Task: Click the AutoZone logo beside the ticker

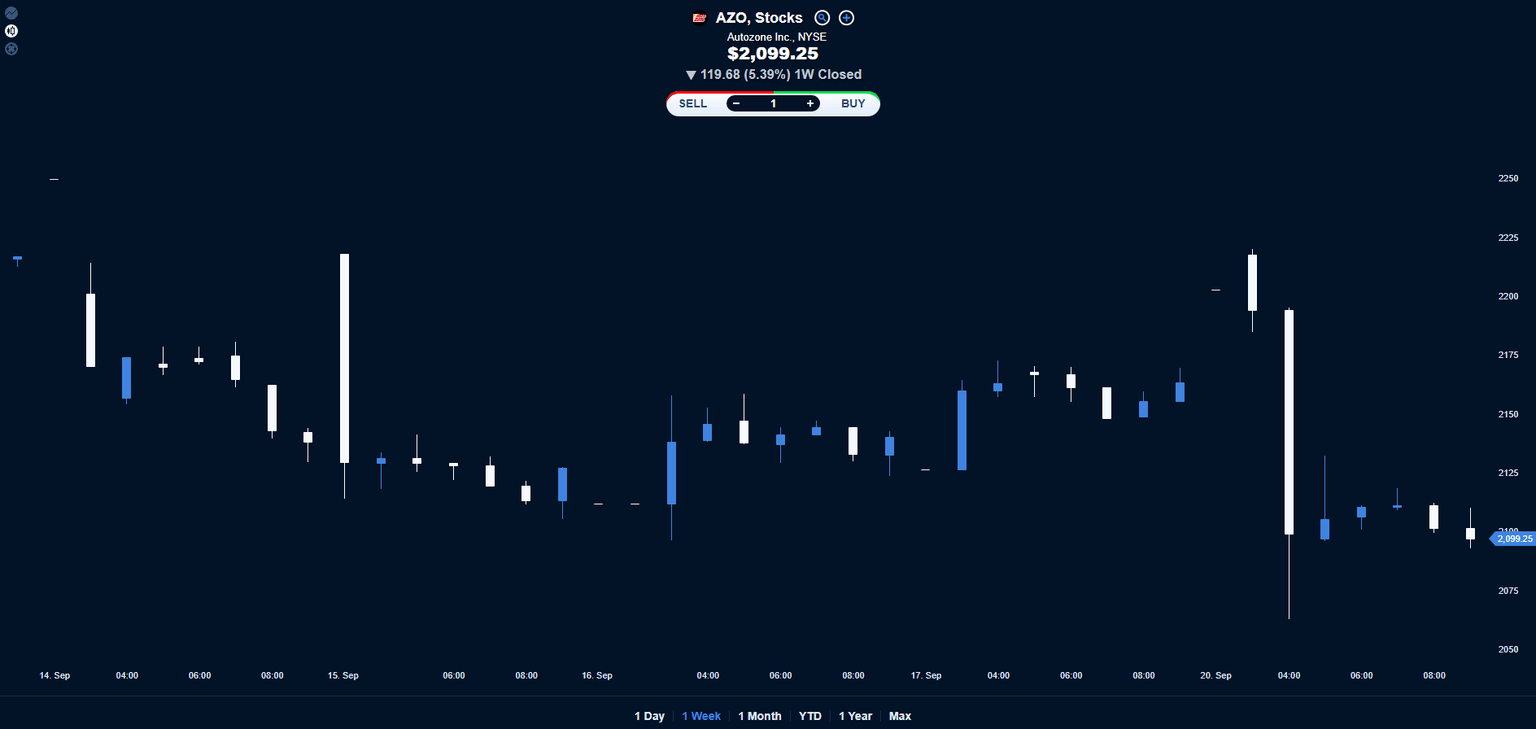Action: click(700, 17)
